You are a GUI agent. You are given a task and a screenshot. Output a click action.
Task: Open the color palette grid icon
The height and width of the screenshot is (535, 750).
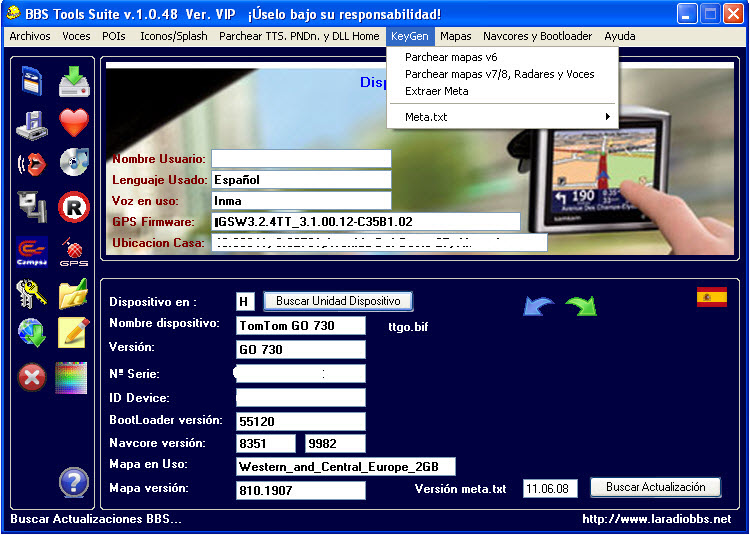(x=71, y=378)
